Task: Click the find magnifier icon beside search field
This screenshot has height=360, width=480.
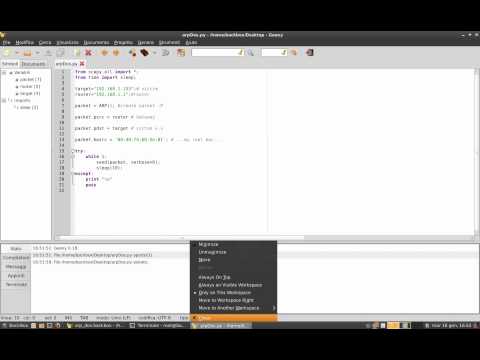Action: point(250,53)
